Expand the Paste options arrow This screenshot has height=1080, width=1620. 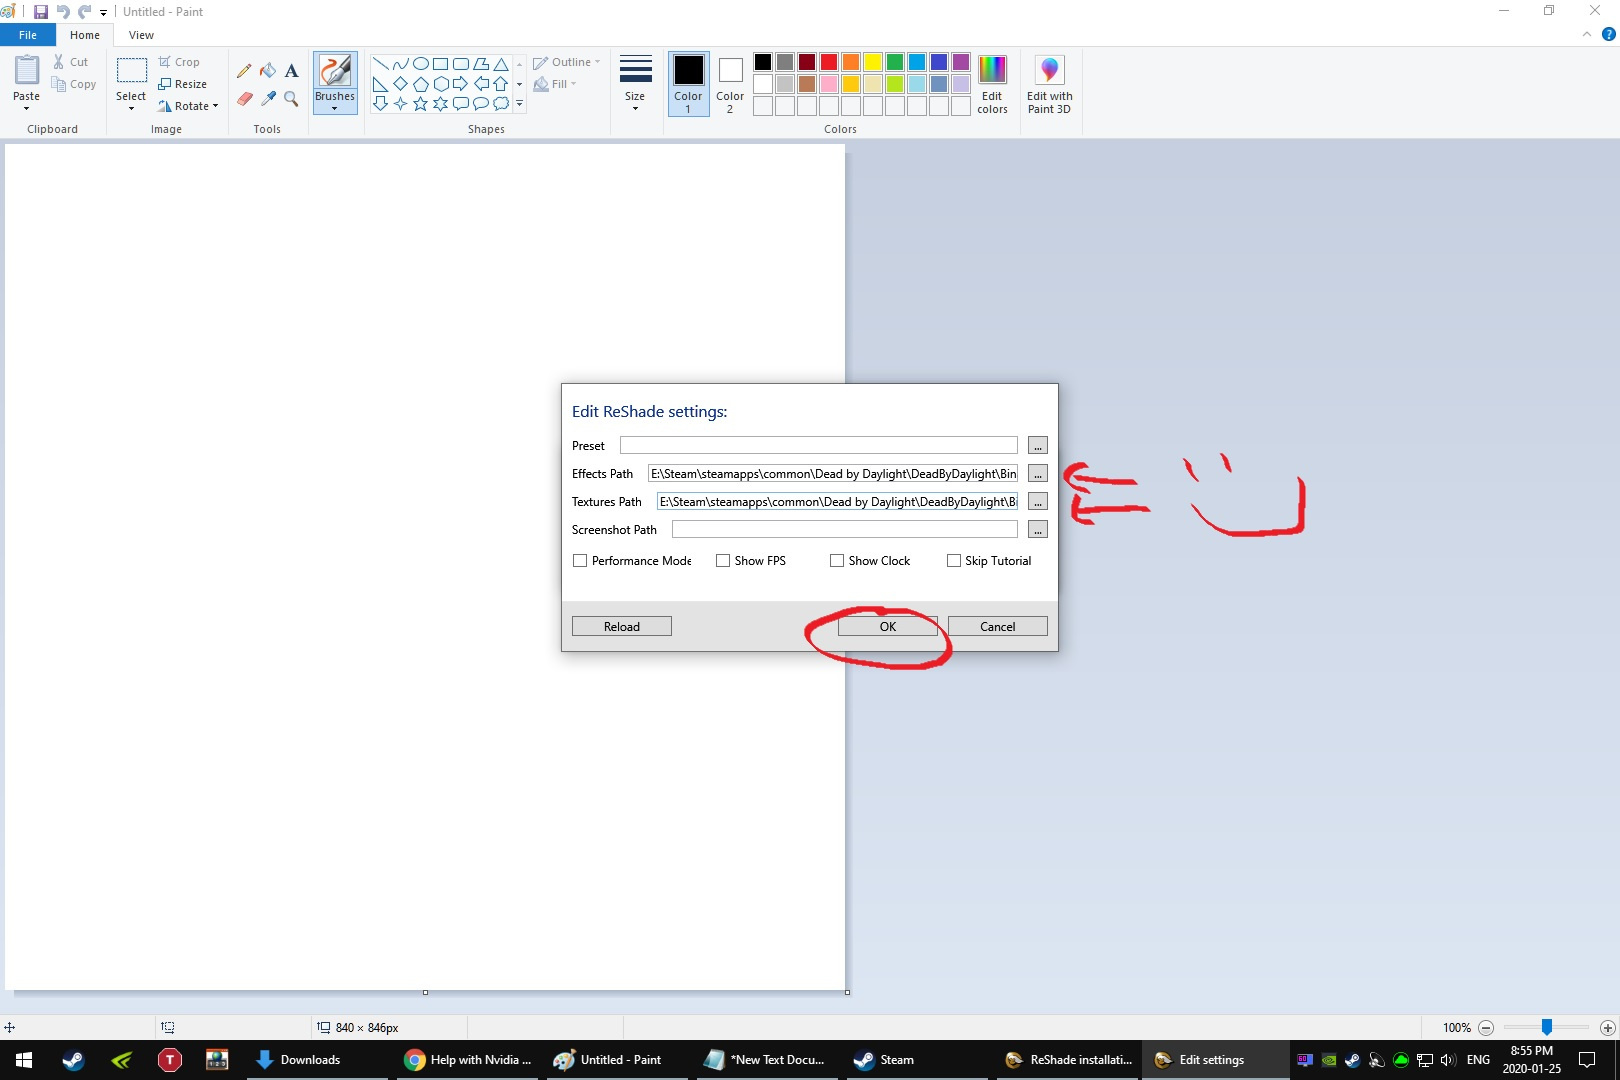pyautogui.click(x=27, y=108)
